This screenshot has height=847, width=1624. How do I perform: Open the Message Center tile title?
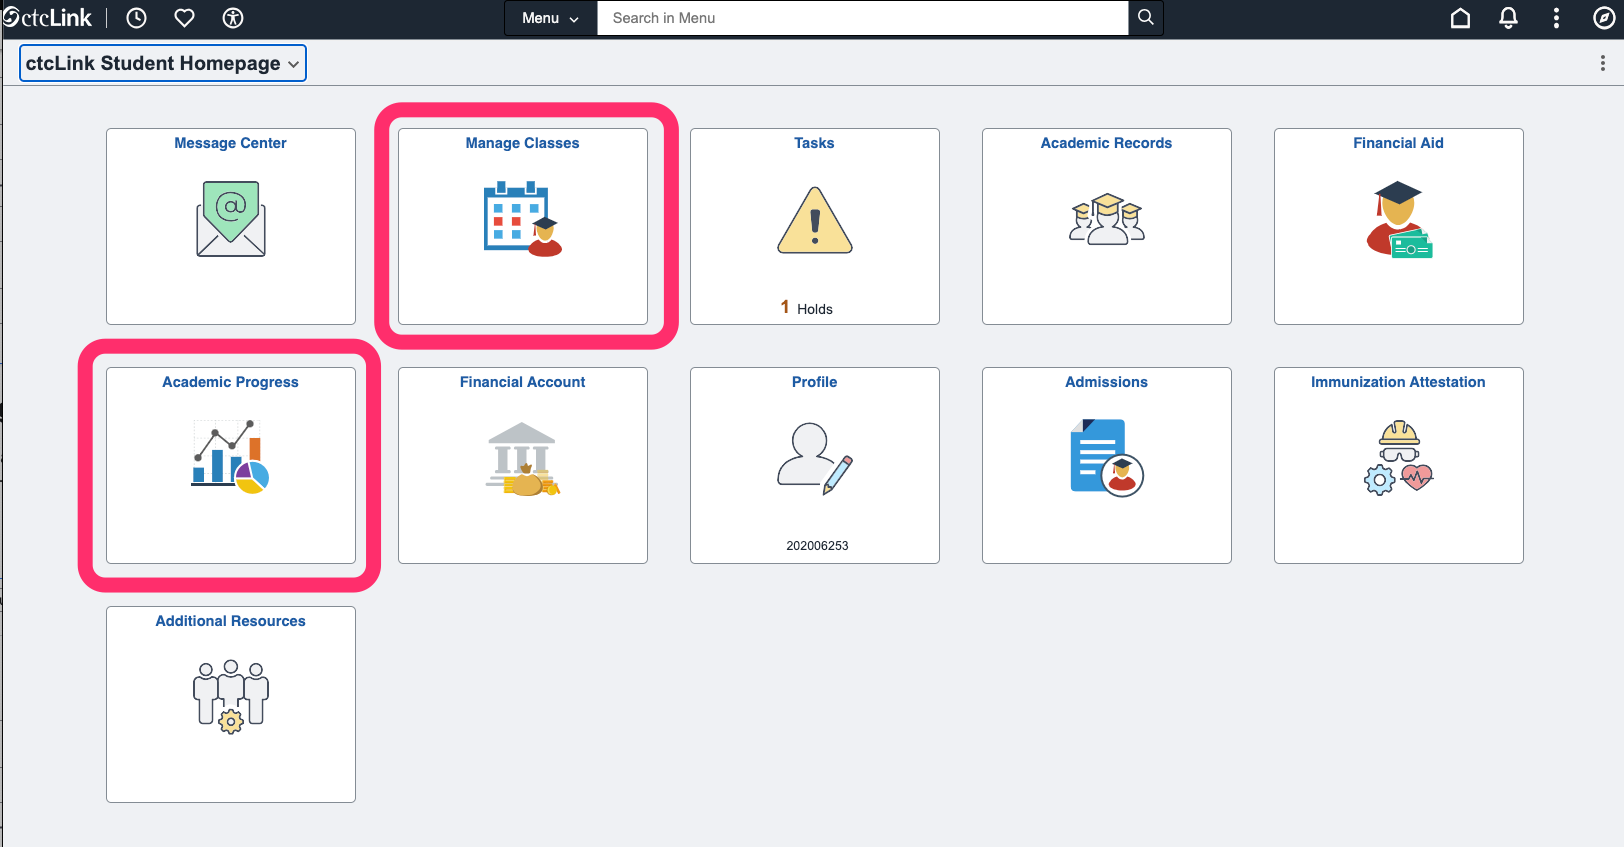coord(231,143)
